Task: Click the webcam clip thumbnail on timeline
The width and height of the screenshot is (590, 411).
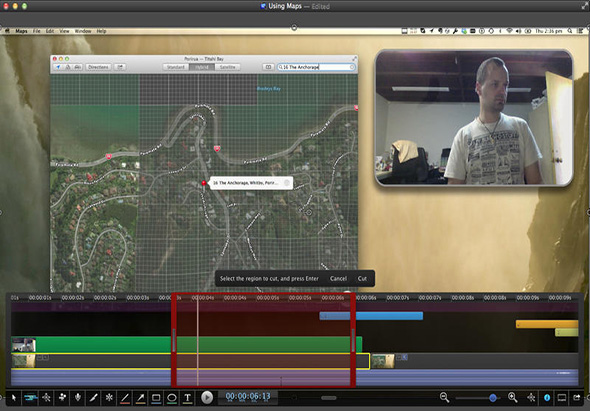Action: click(x=23, y=345)
